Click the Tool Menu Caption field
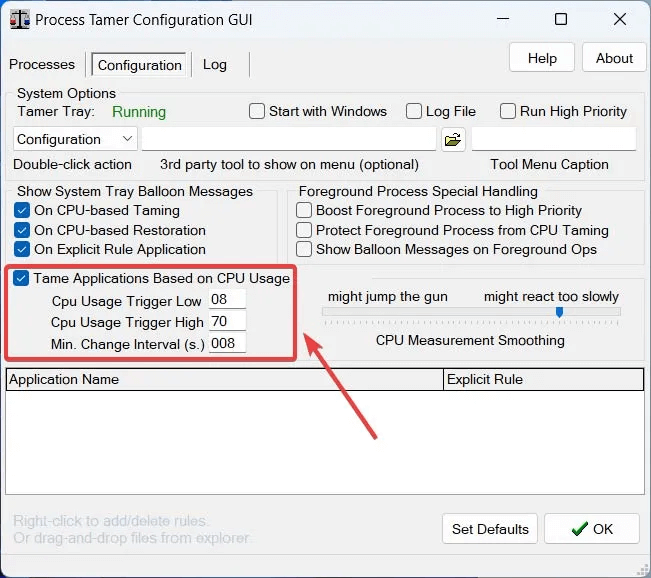Screen dimensions: 651x578 [554, 139]
